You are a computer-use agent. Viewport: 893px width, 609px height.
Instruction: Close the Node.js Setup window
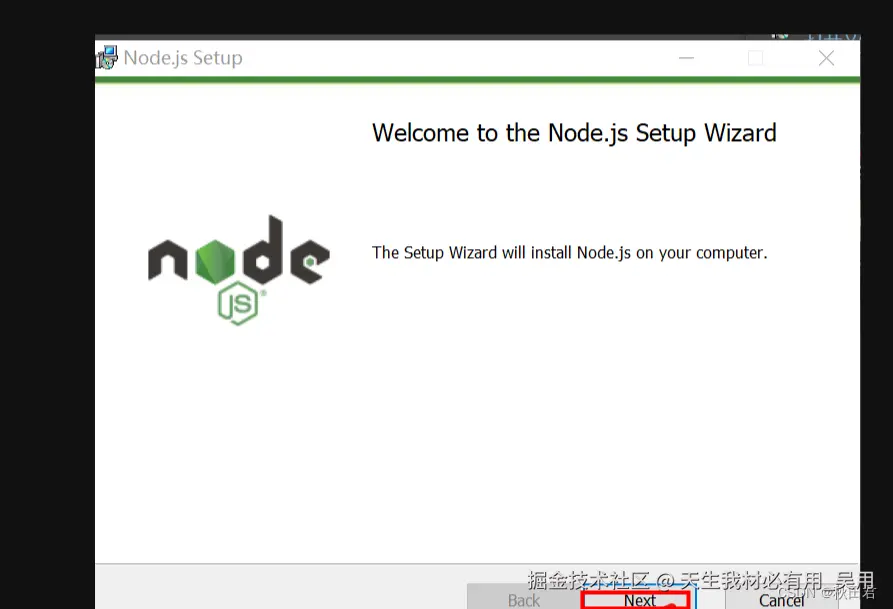click(826, 58)
